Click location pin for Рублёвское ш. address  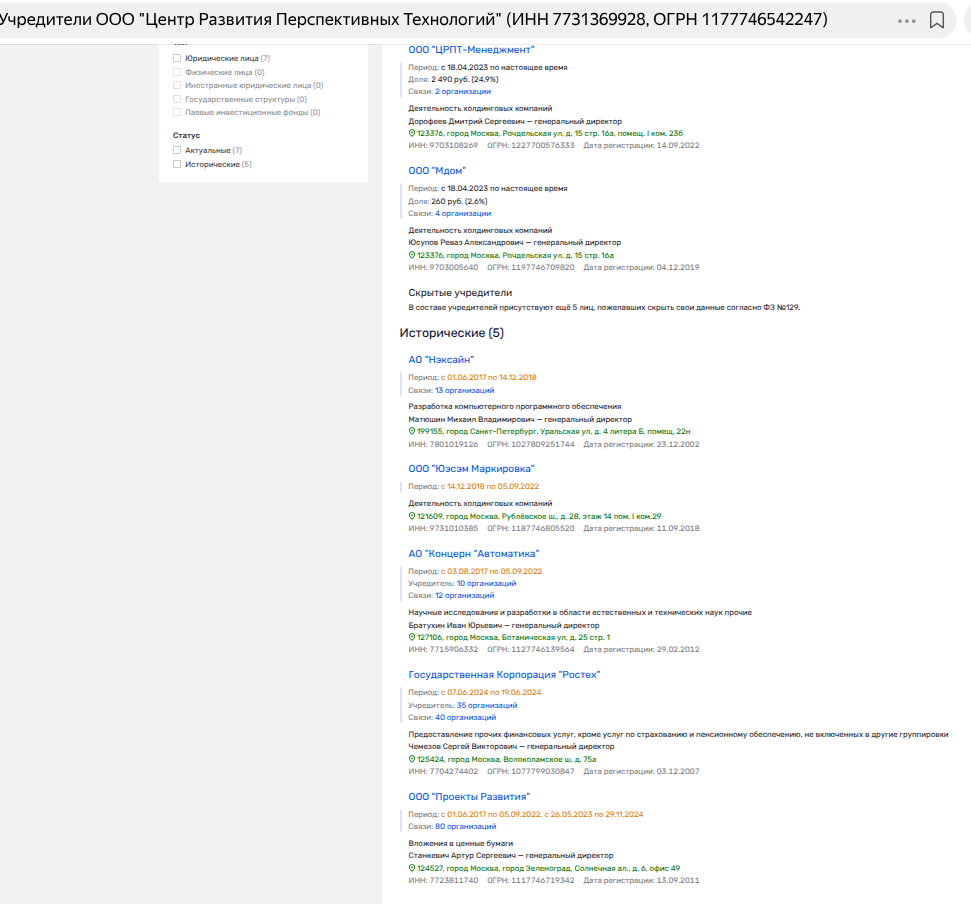(x=412, y=516)
